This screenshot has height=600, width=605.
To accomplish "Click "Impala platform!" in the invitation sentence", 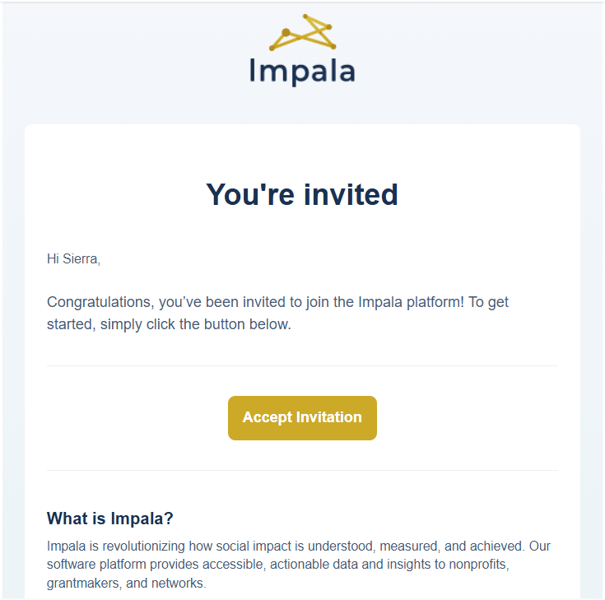I will tap(411, 302).
